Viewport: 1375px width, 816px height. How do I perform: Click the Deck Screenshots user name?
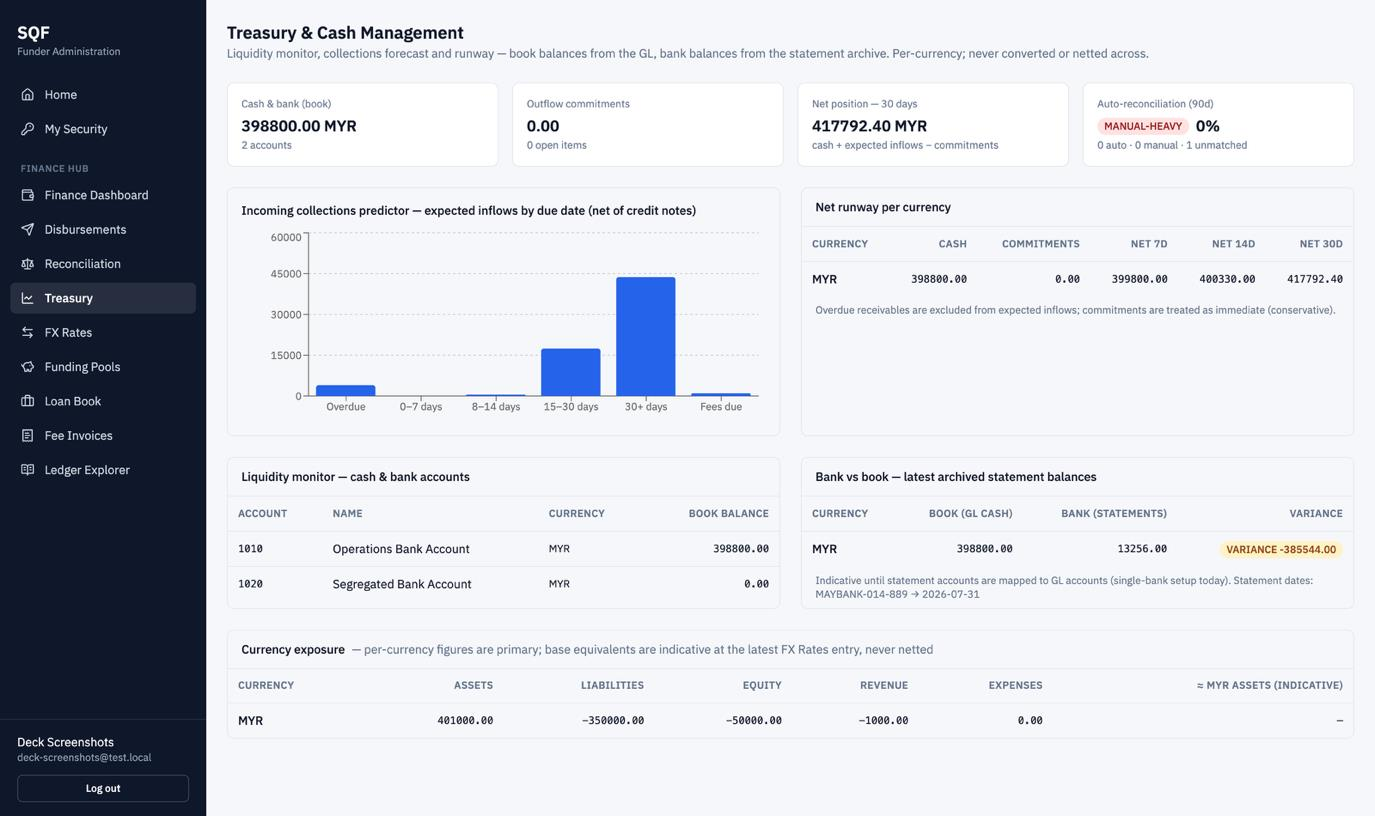click(65, 742)
